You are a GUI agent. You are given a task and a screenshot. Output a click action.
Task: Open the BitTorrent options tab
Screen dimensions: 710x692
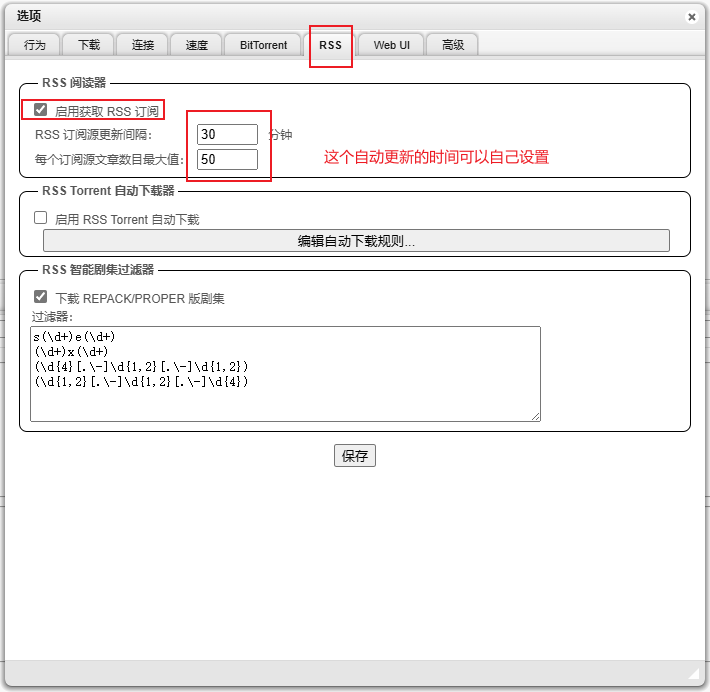263,45
